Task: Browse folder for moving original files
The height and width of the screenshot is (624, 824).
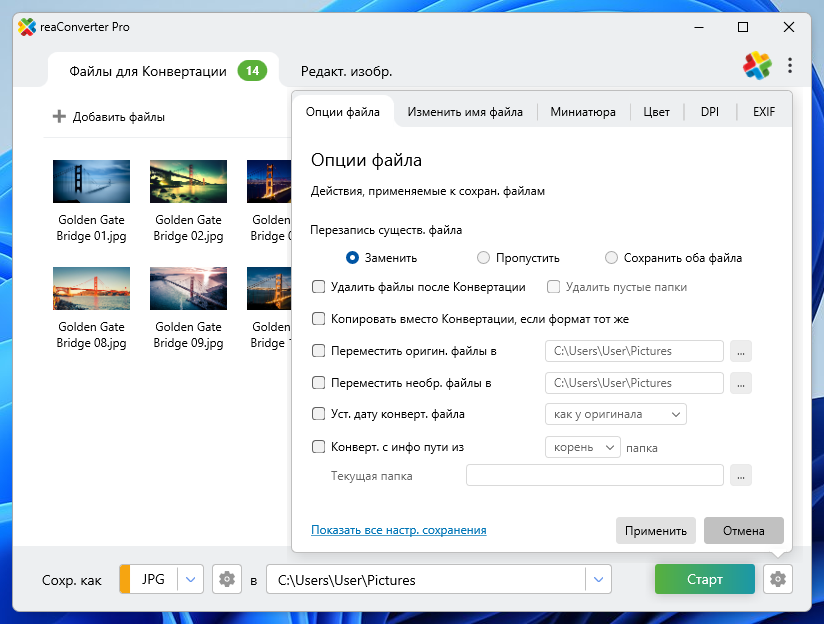Action: pyautogui.click(x=740, y=351)
